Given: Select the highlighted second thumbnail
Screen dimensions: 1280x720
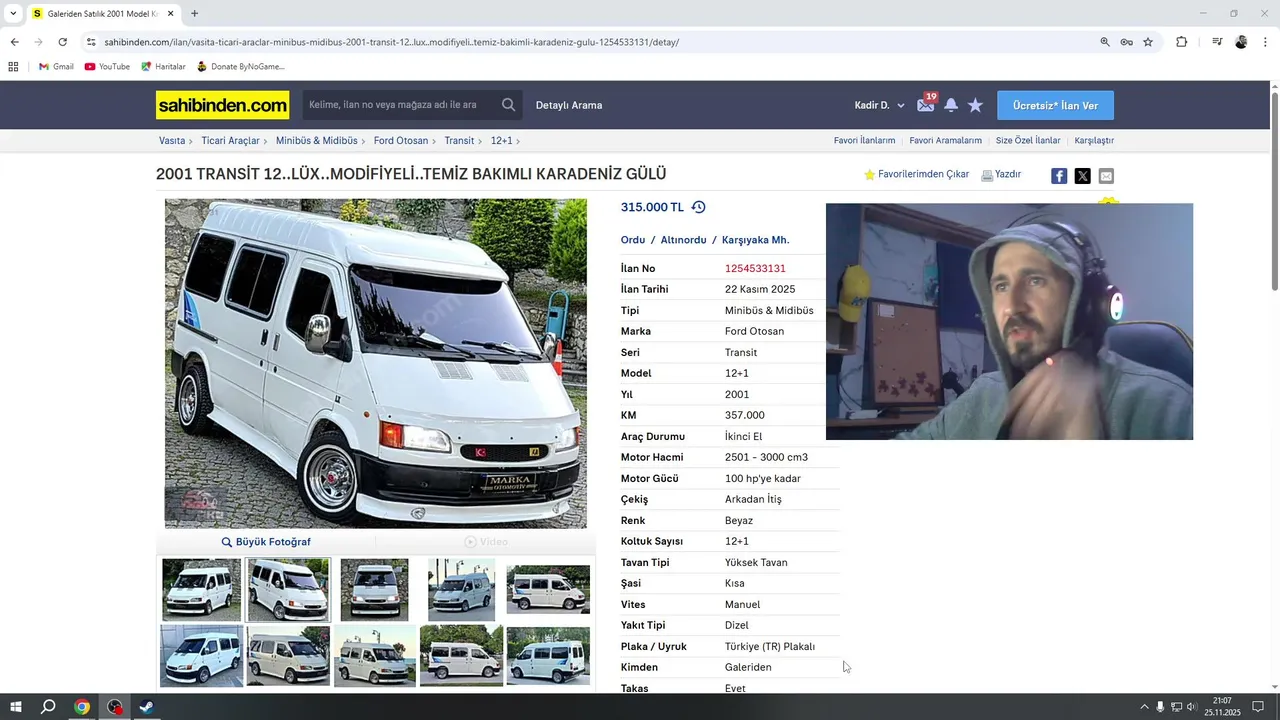Looking at the screenshot, I should click(288, 590).
